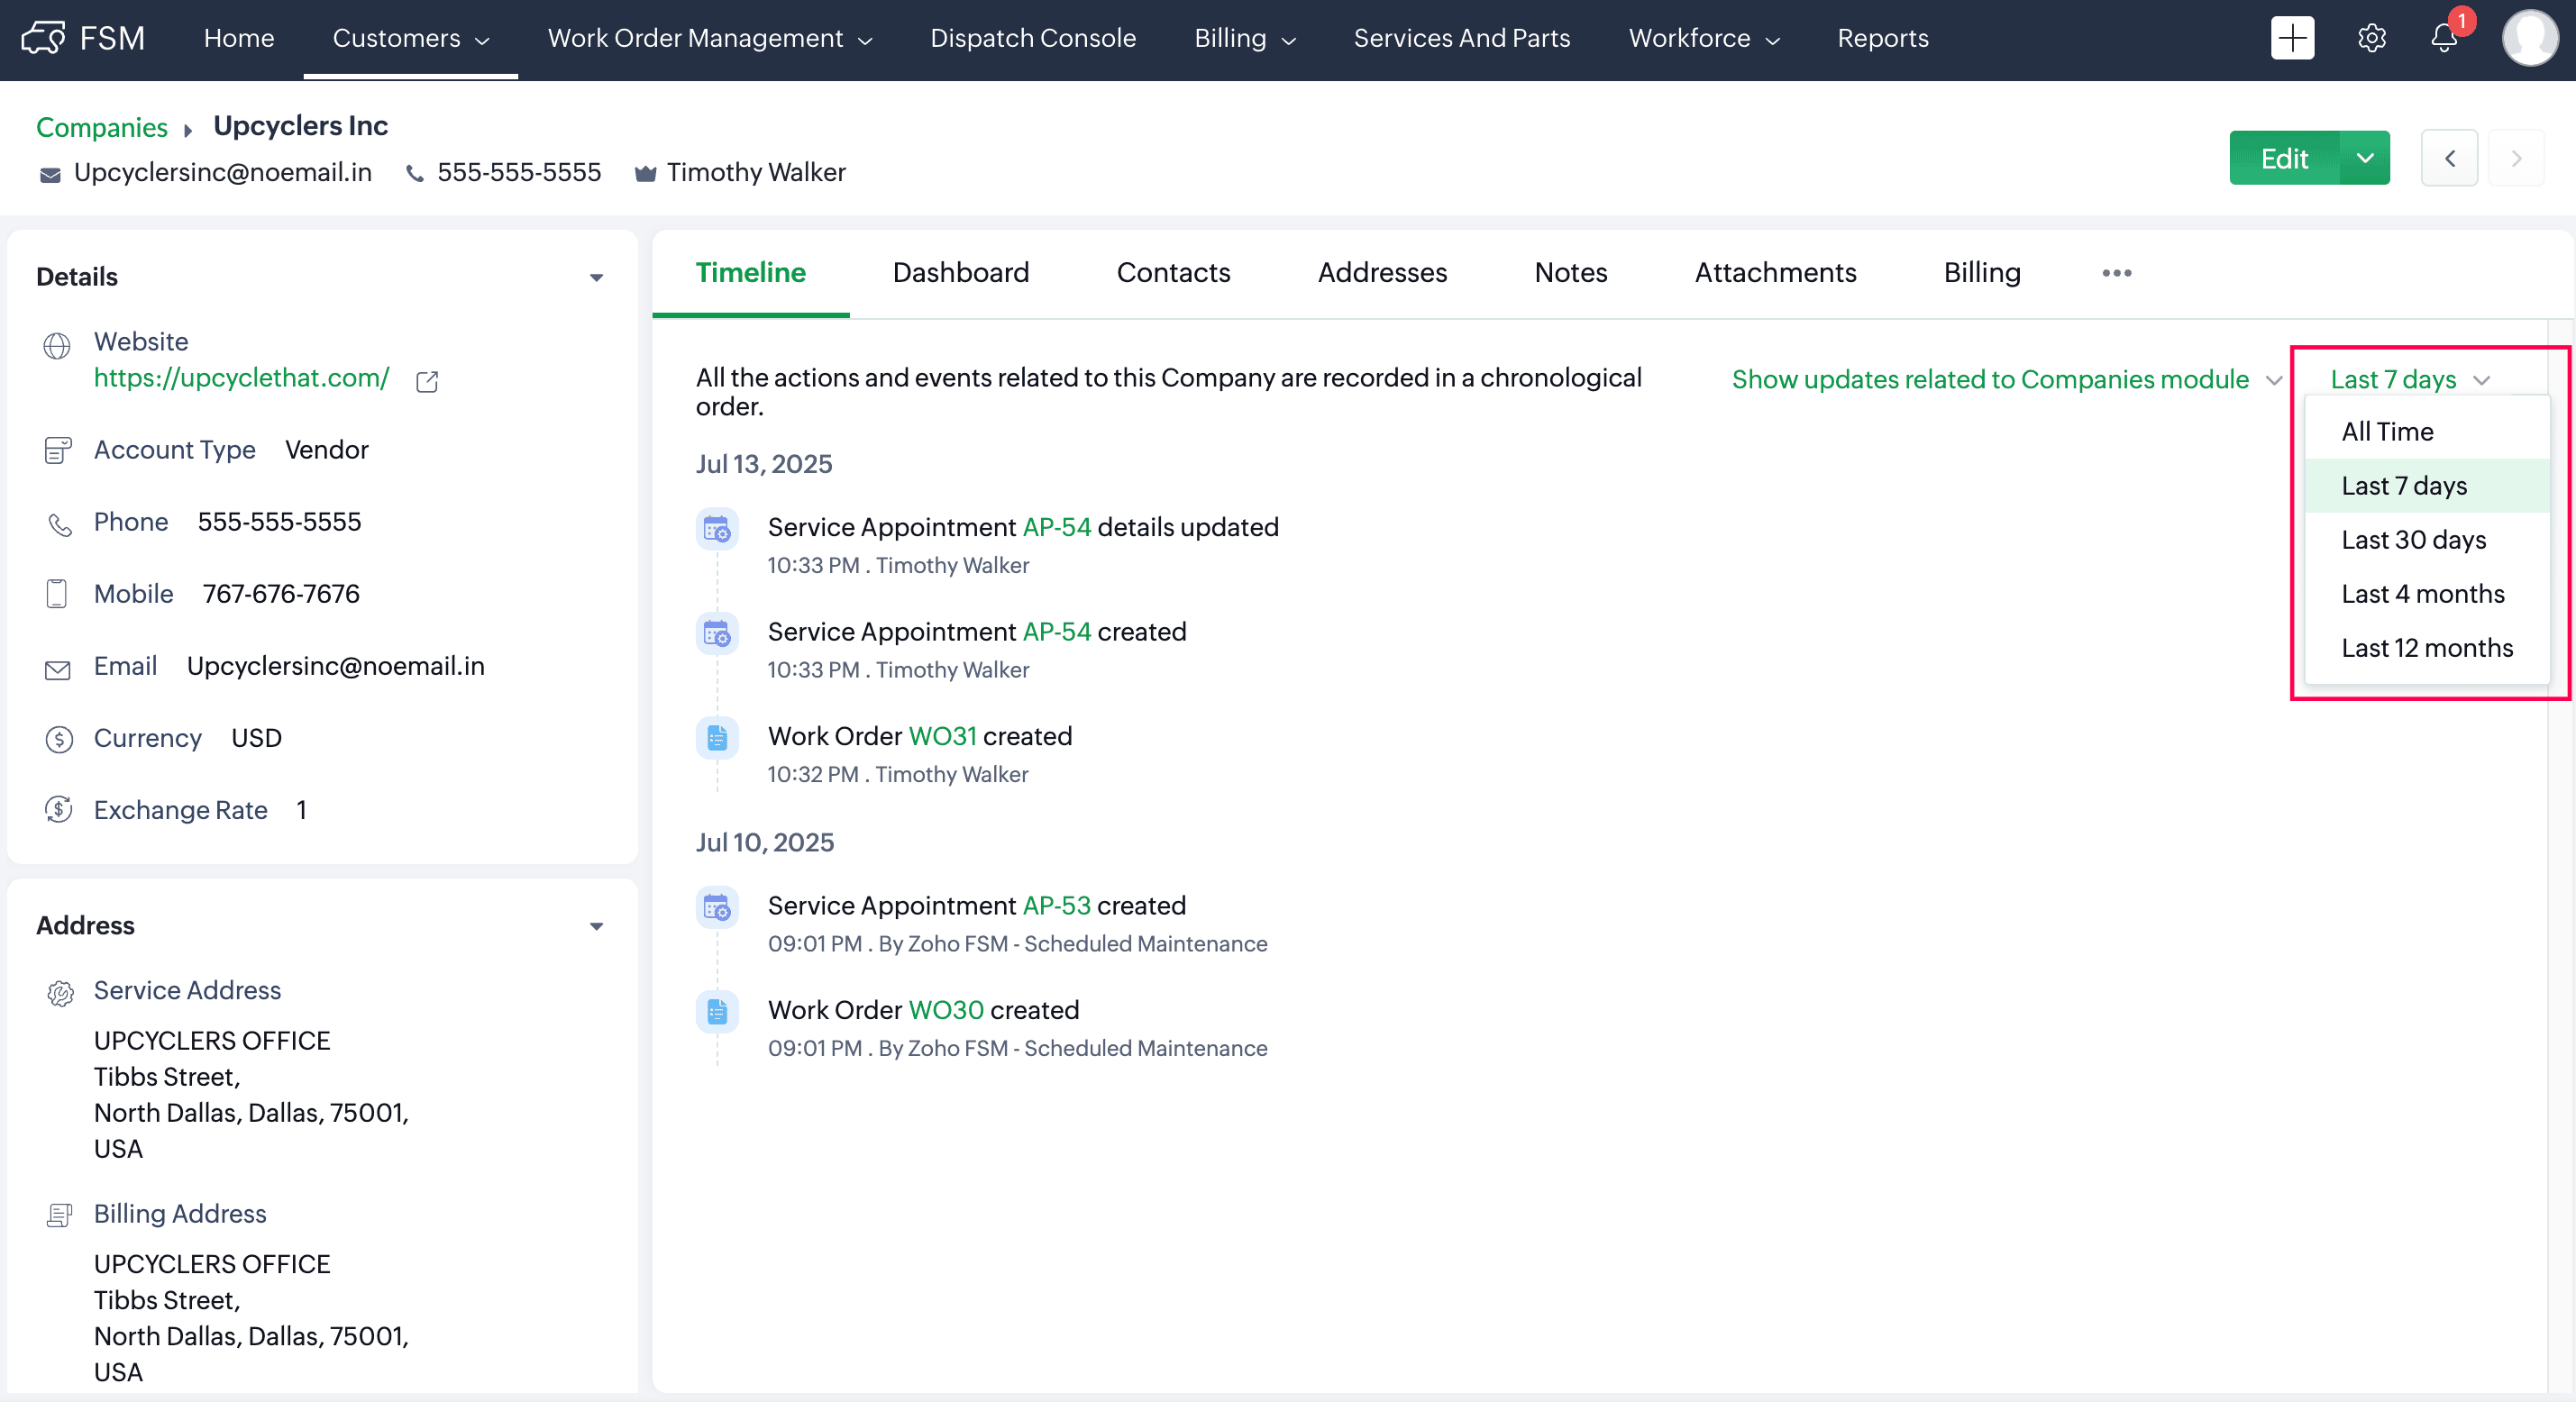
Task: Open the more tabs ellipsis icon
Action: [2116, 273]
